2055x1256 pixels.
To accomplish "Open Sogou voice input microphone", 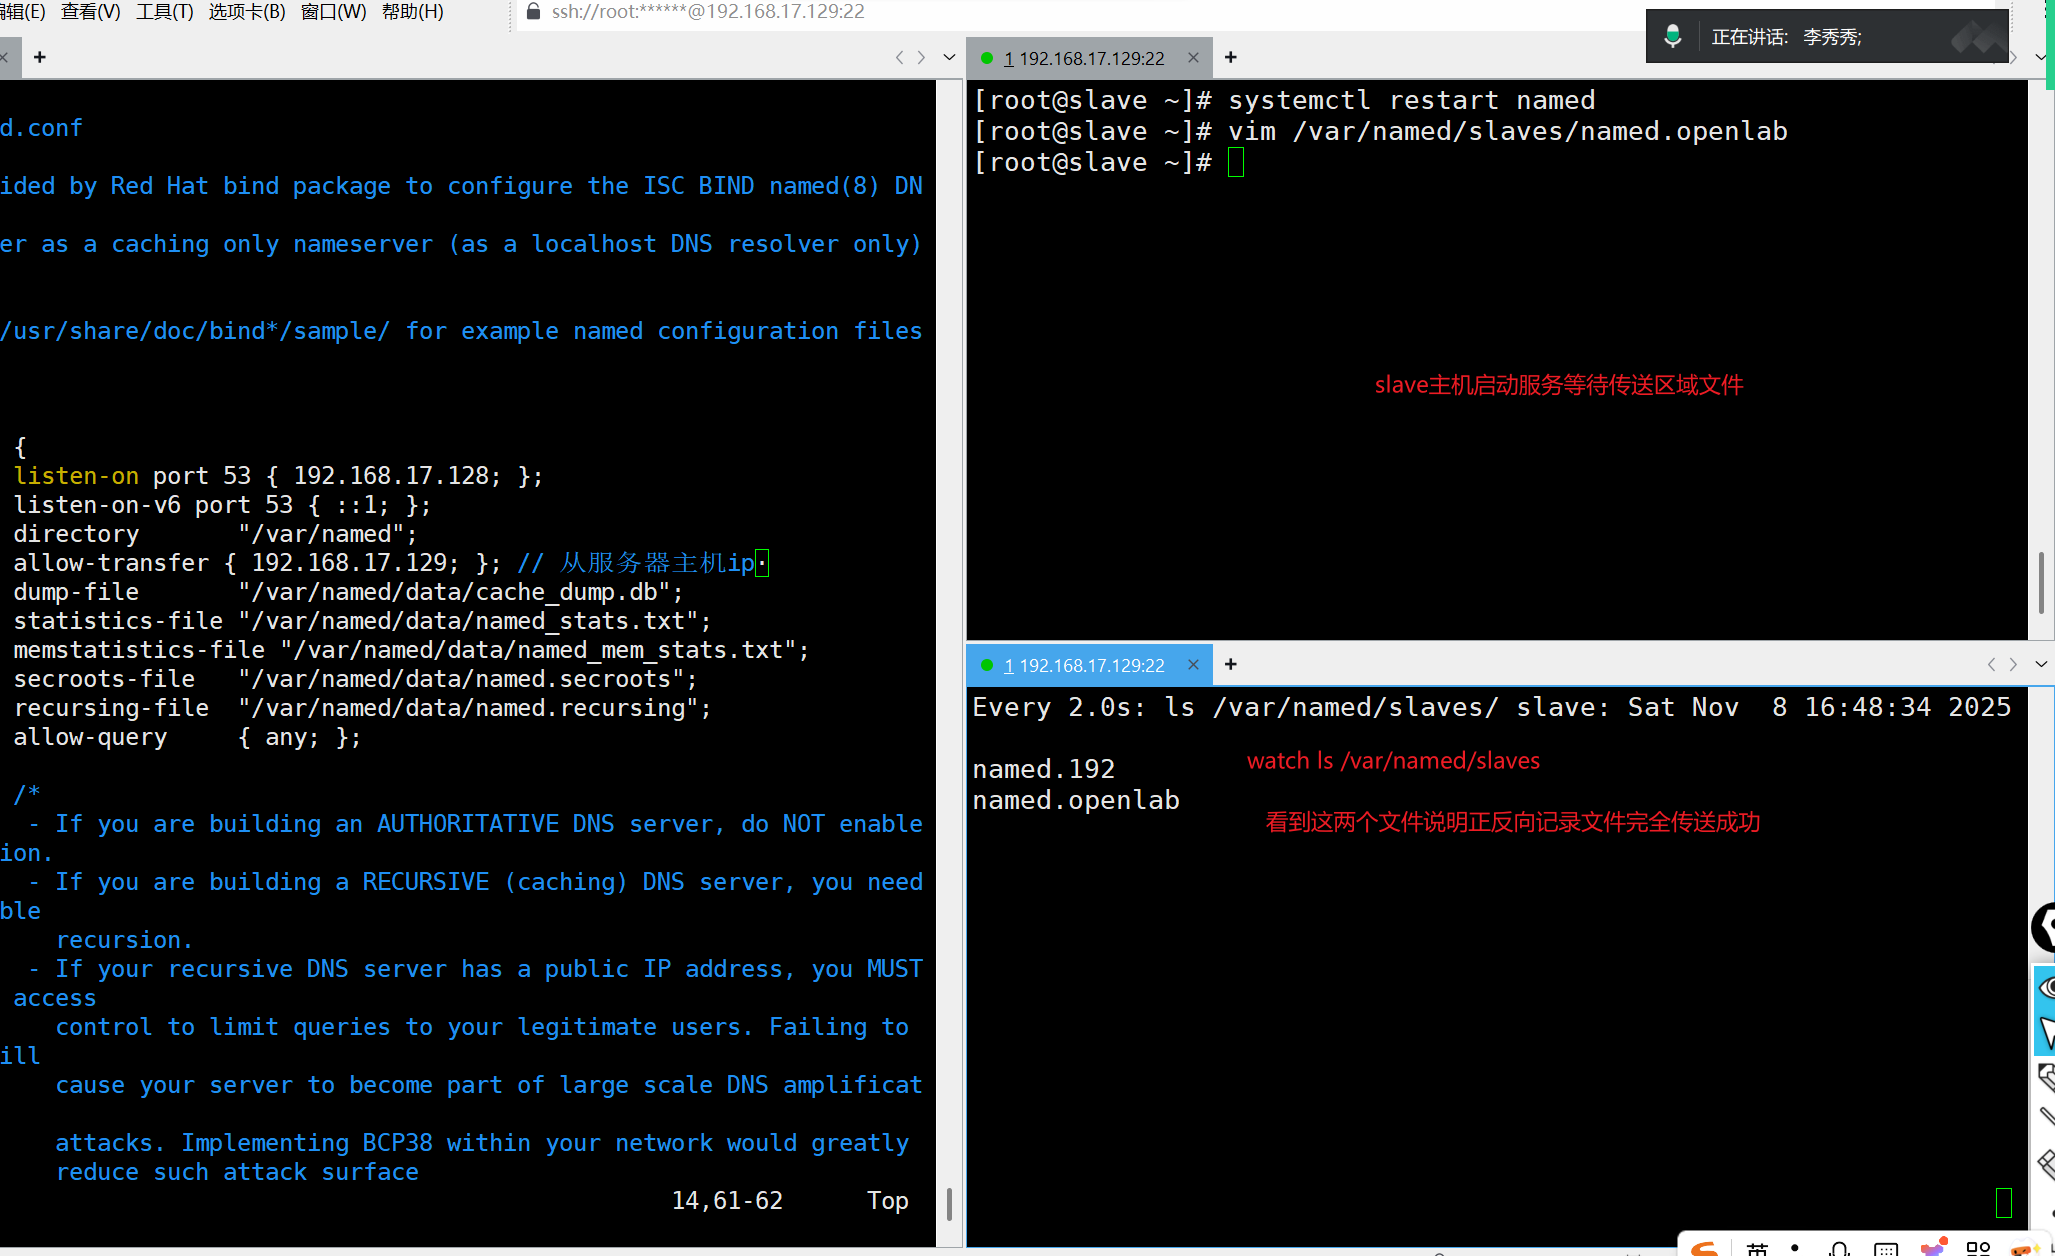I will click(x=1838, y=1248).
